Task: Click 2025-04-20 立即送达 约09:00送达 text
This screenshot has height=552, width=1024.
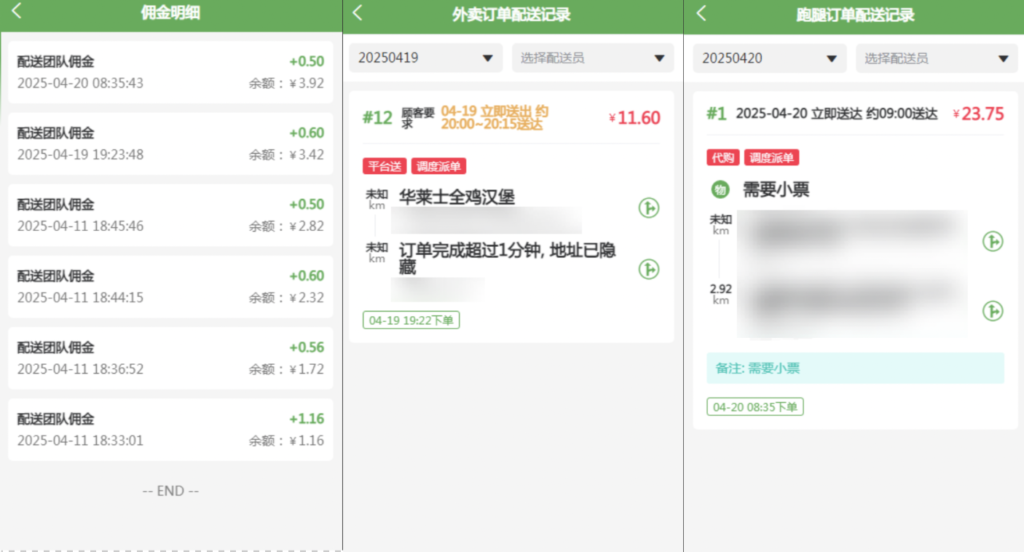Action: pyautogui.click(x=837, y=114)
